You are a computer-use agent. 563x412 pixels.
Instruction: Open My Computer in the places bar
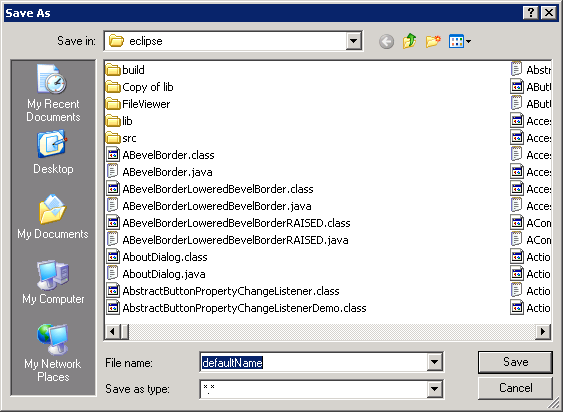tap(53, 283)
